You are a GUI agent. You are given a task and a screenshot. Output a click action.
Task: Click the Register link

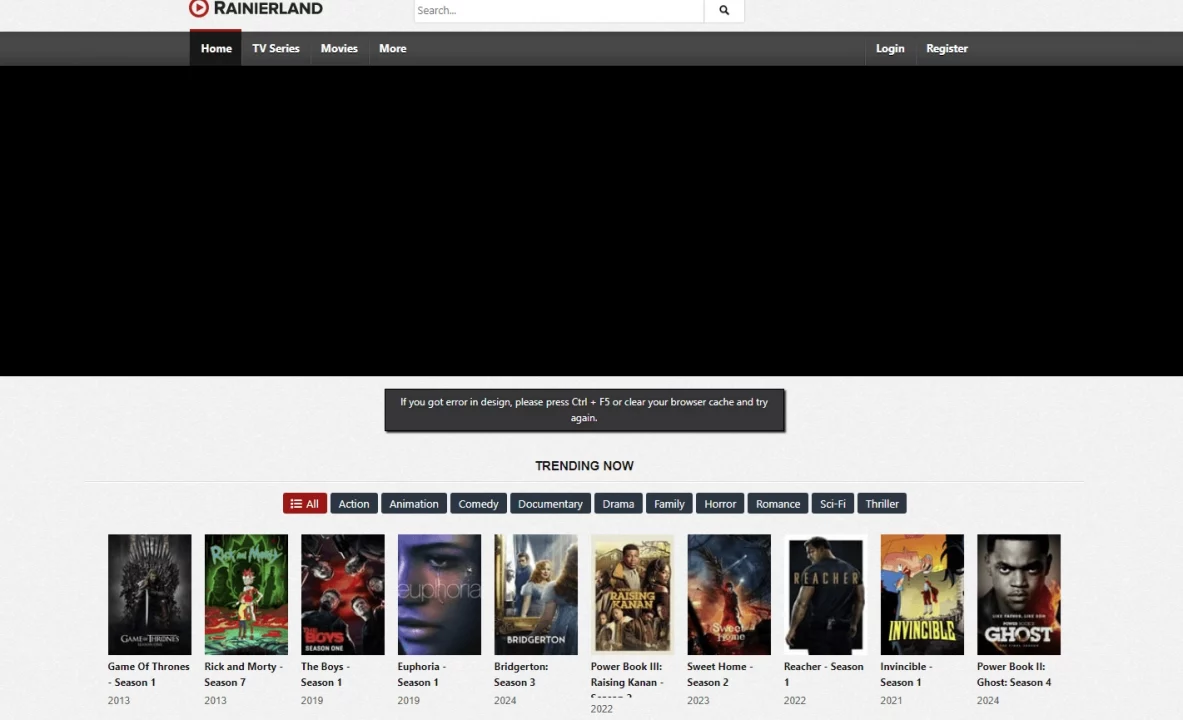[x=946, y=49]
